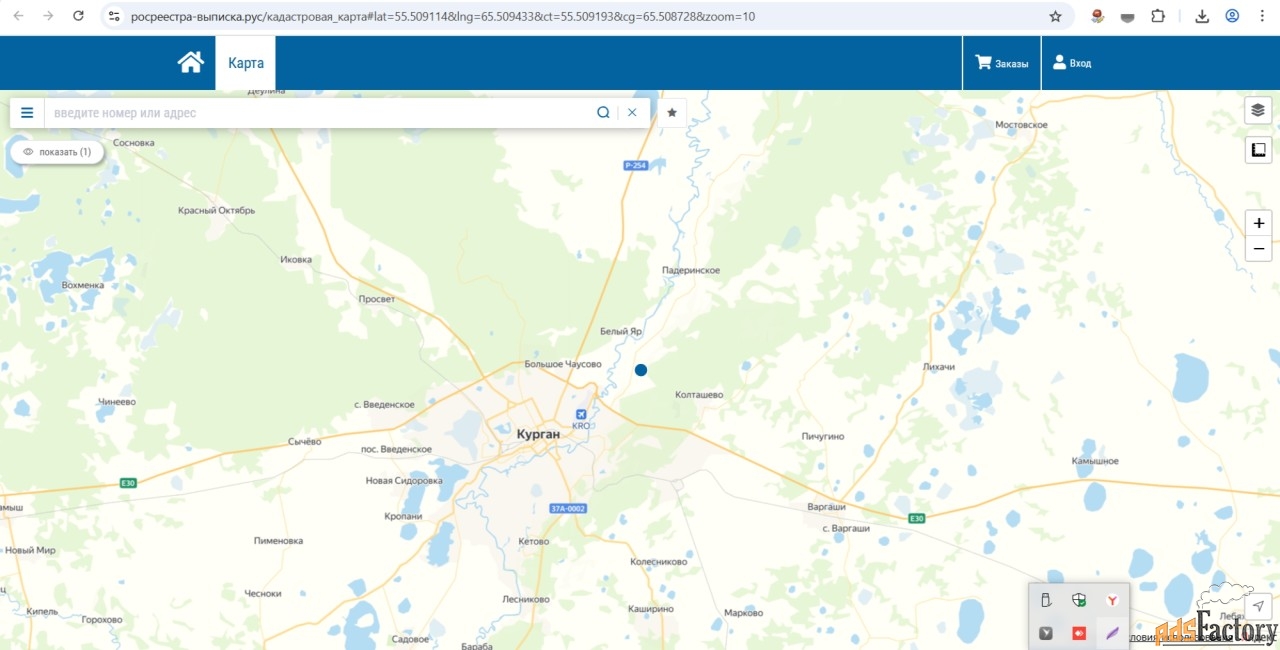
Task: Select the Большое Чаусово label on the map
Action: pyautogui.click(x=563, y=365)
